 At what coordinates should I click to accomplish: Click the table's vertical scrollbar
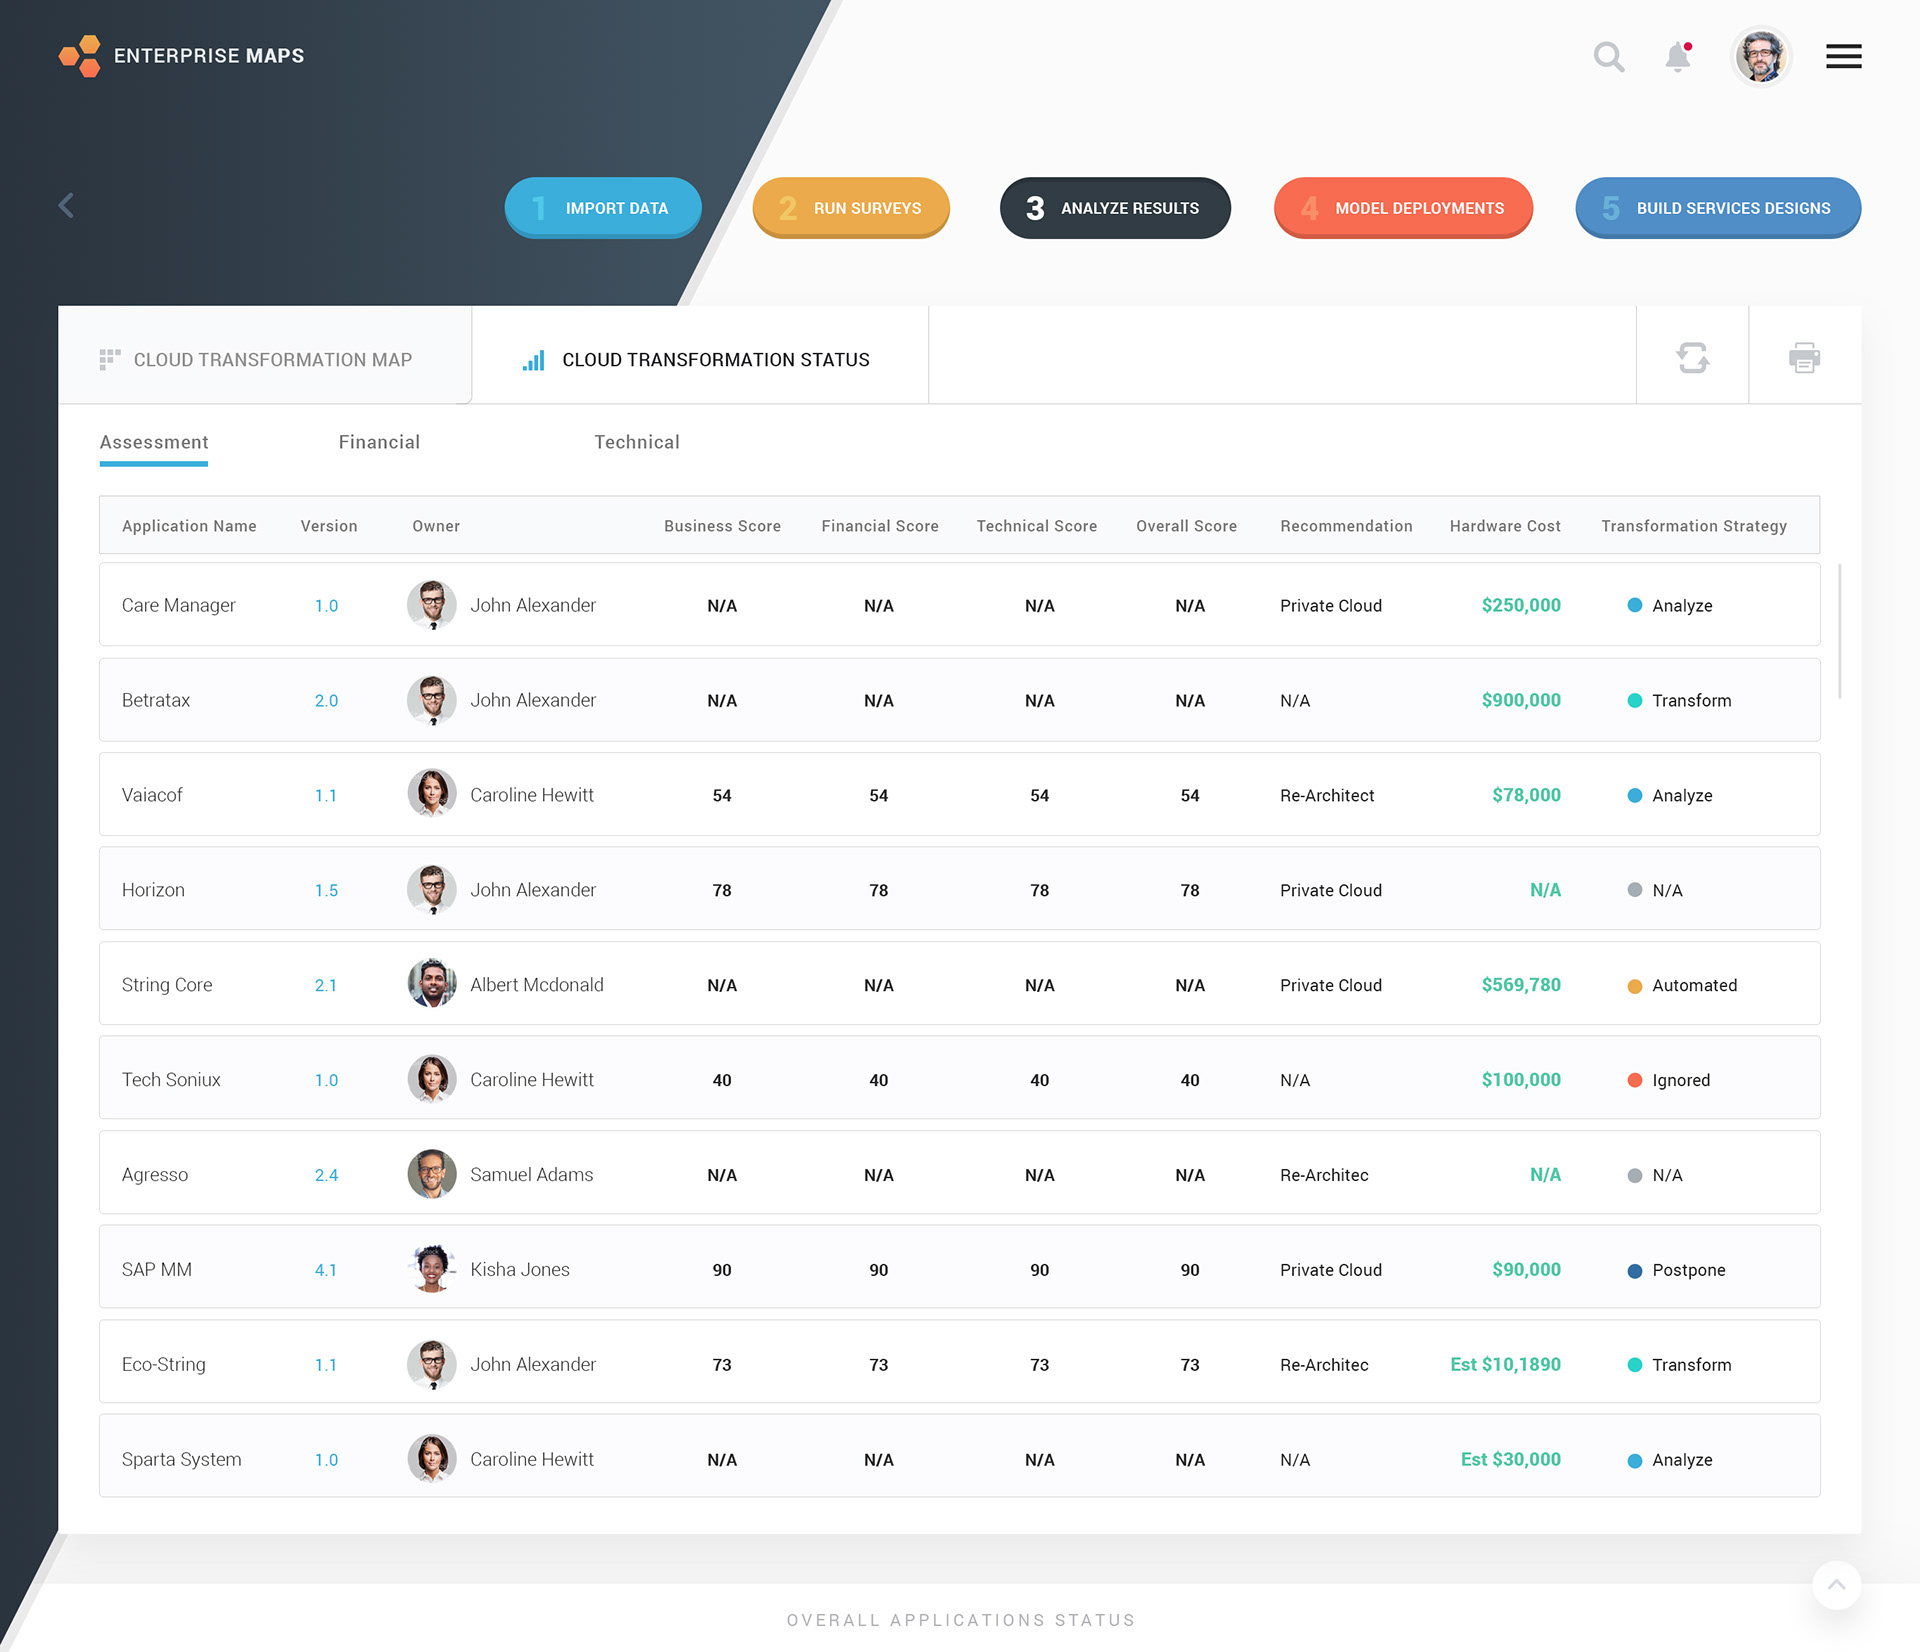tap(1839, 632)
